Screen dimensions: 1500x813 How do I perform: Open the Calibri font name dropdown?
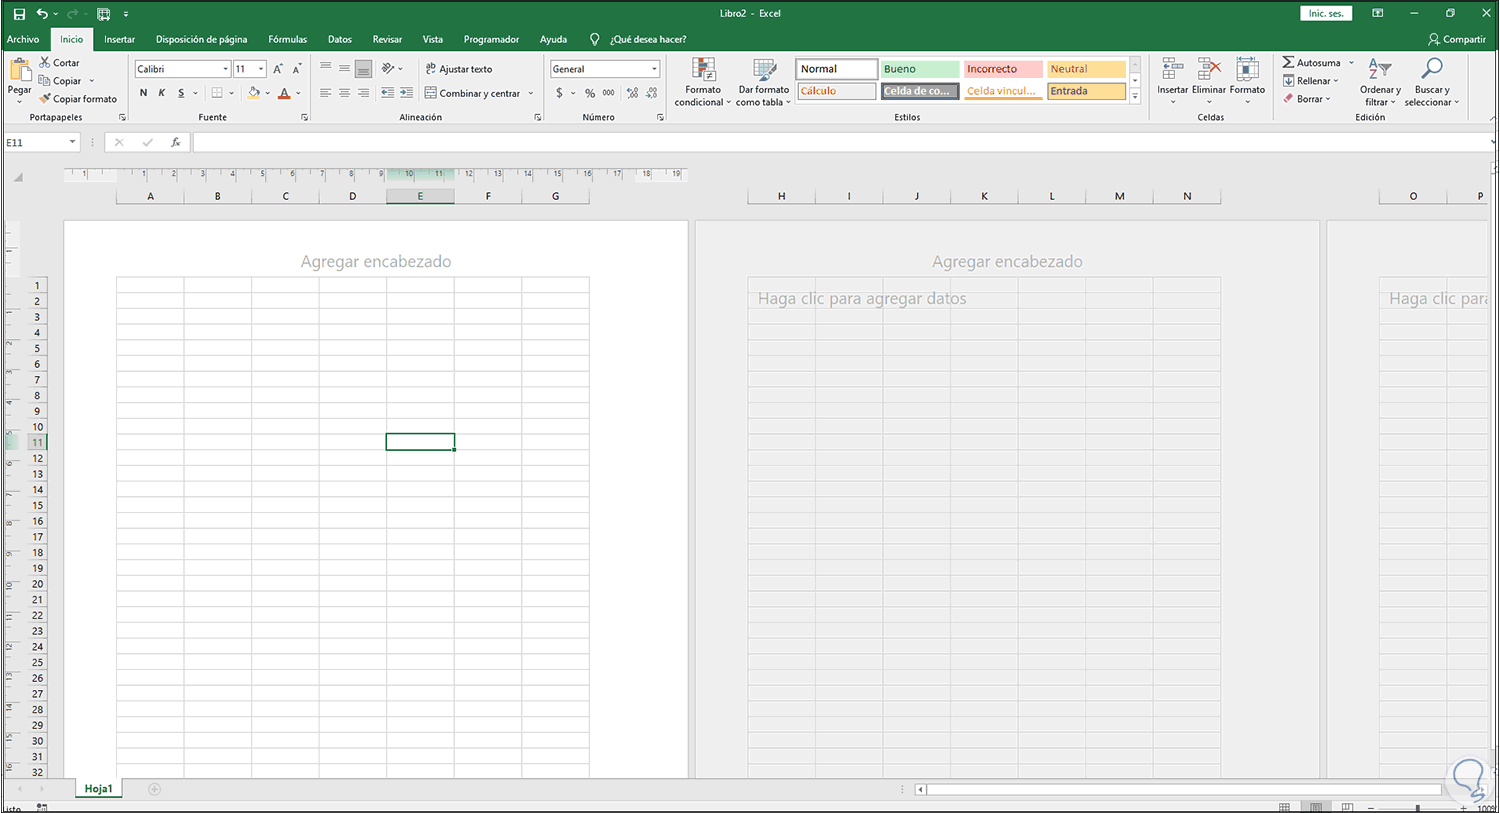(226, 69)
